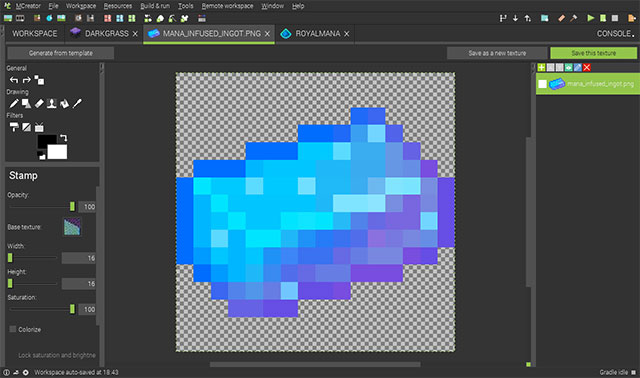Open the Resources menu
Viewport: 640px width, 378px height.
(118, 6)
